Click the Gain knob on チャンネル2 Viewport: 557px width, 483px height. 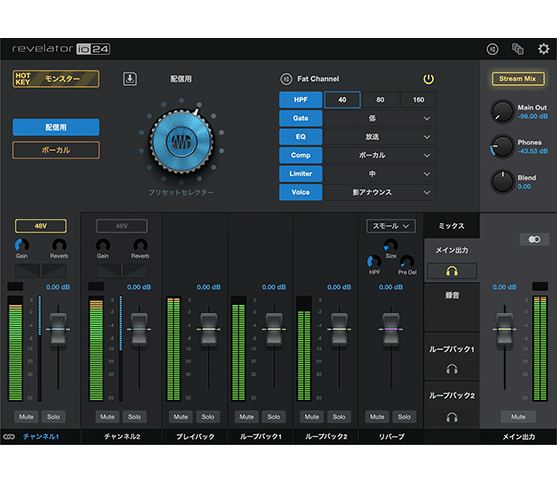pyautogui.click(x=103, y=245)
